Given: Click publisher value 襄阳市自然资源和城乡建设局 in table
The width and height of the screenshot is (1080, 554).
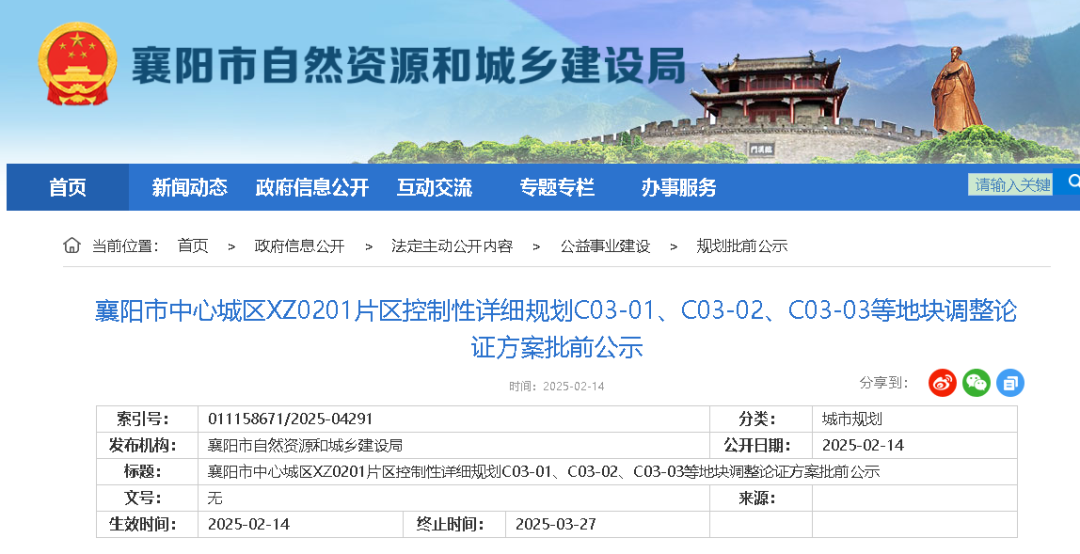Looking at the screenshot, I should [305, 445].
